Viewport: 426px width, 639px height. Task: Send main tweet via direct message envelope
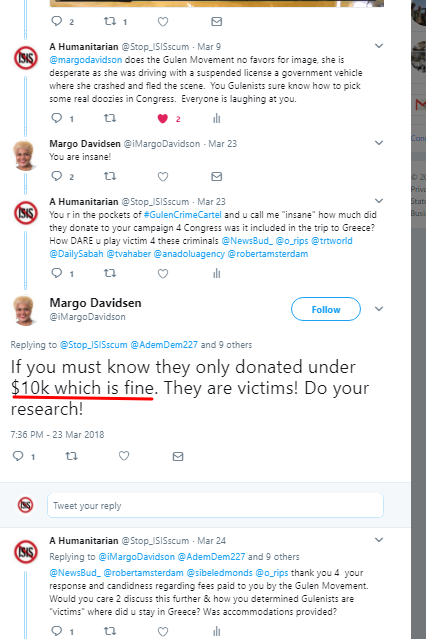point(178,456)
